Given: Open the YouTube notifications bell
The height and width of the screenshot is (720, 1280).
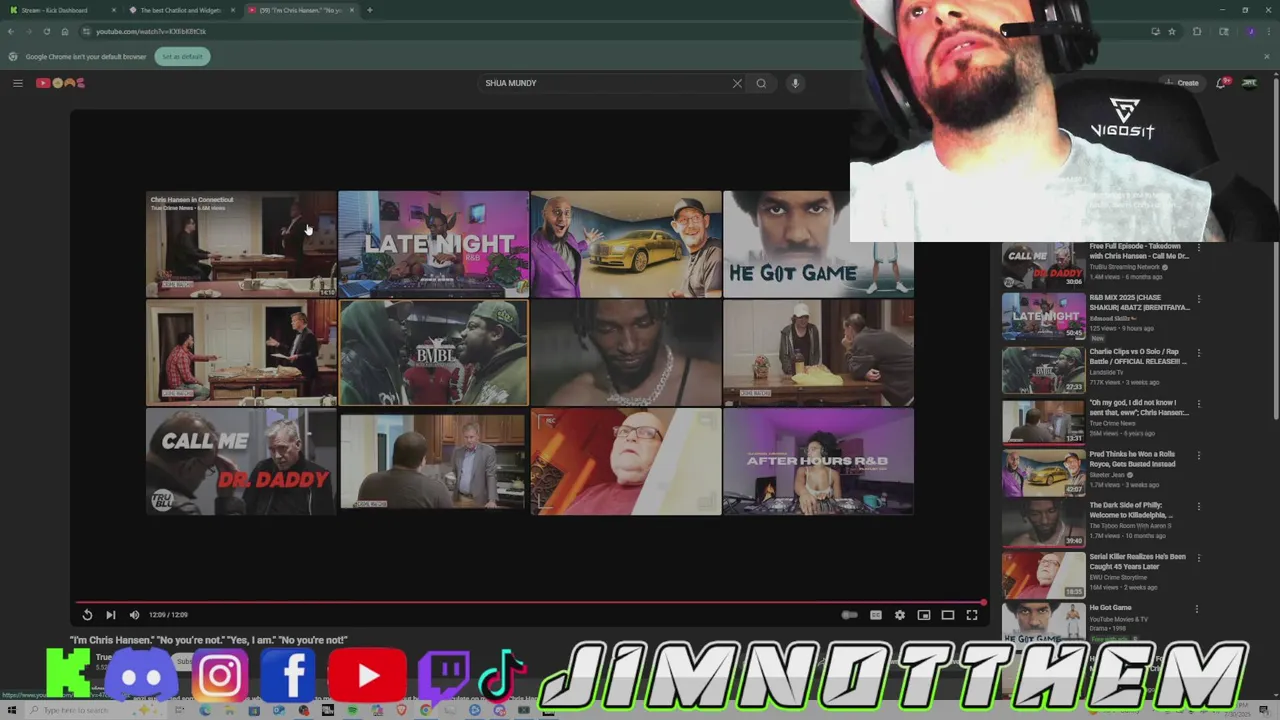Looking at the screenshot, I should coord(1221,83).
